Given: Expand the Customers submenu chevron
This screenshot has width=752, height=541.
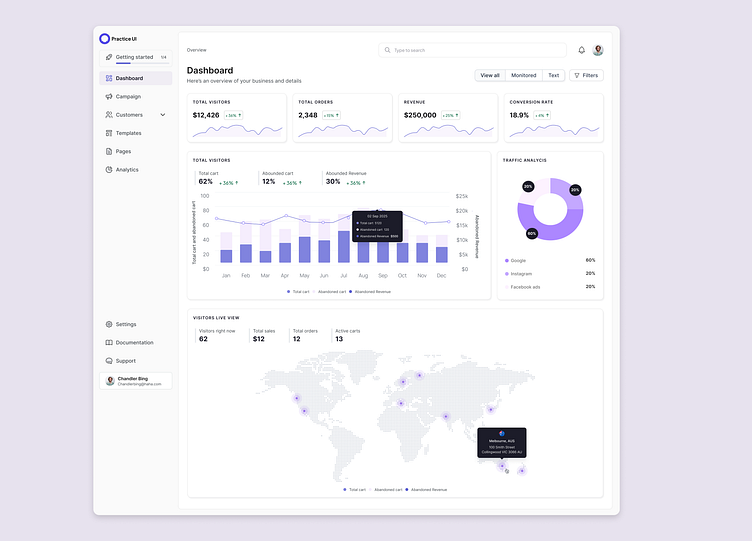Looking at the screenshot, I should [x=163, y=115].
